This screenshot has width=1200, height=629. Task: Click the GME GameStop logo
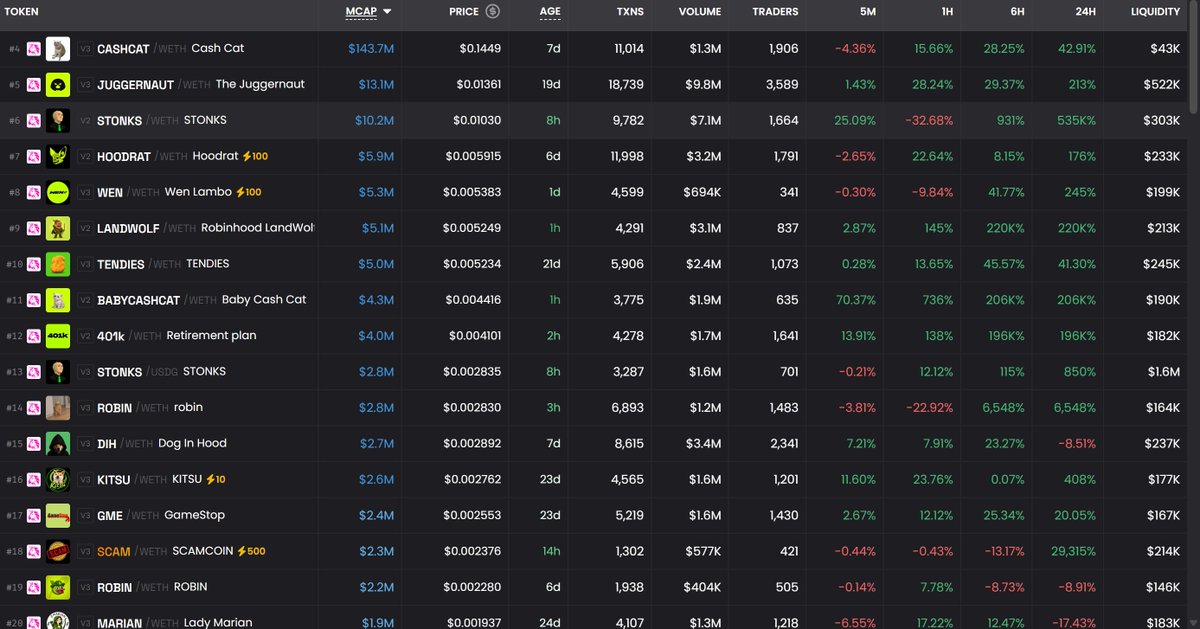tap(58, 516)
